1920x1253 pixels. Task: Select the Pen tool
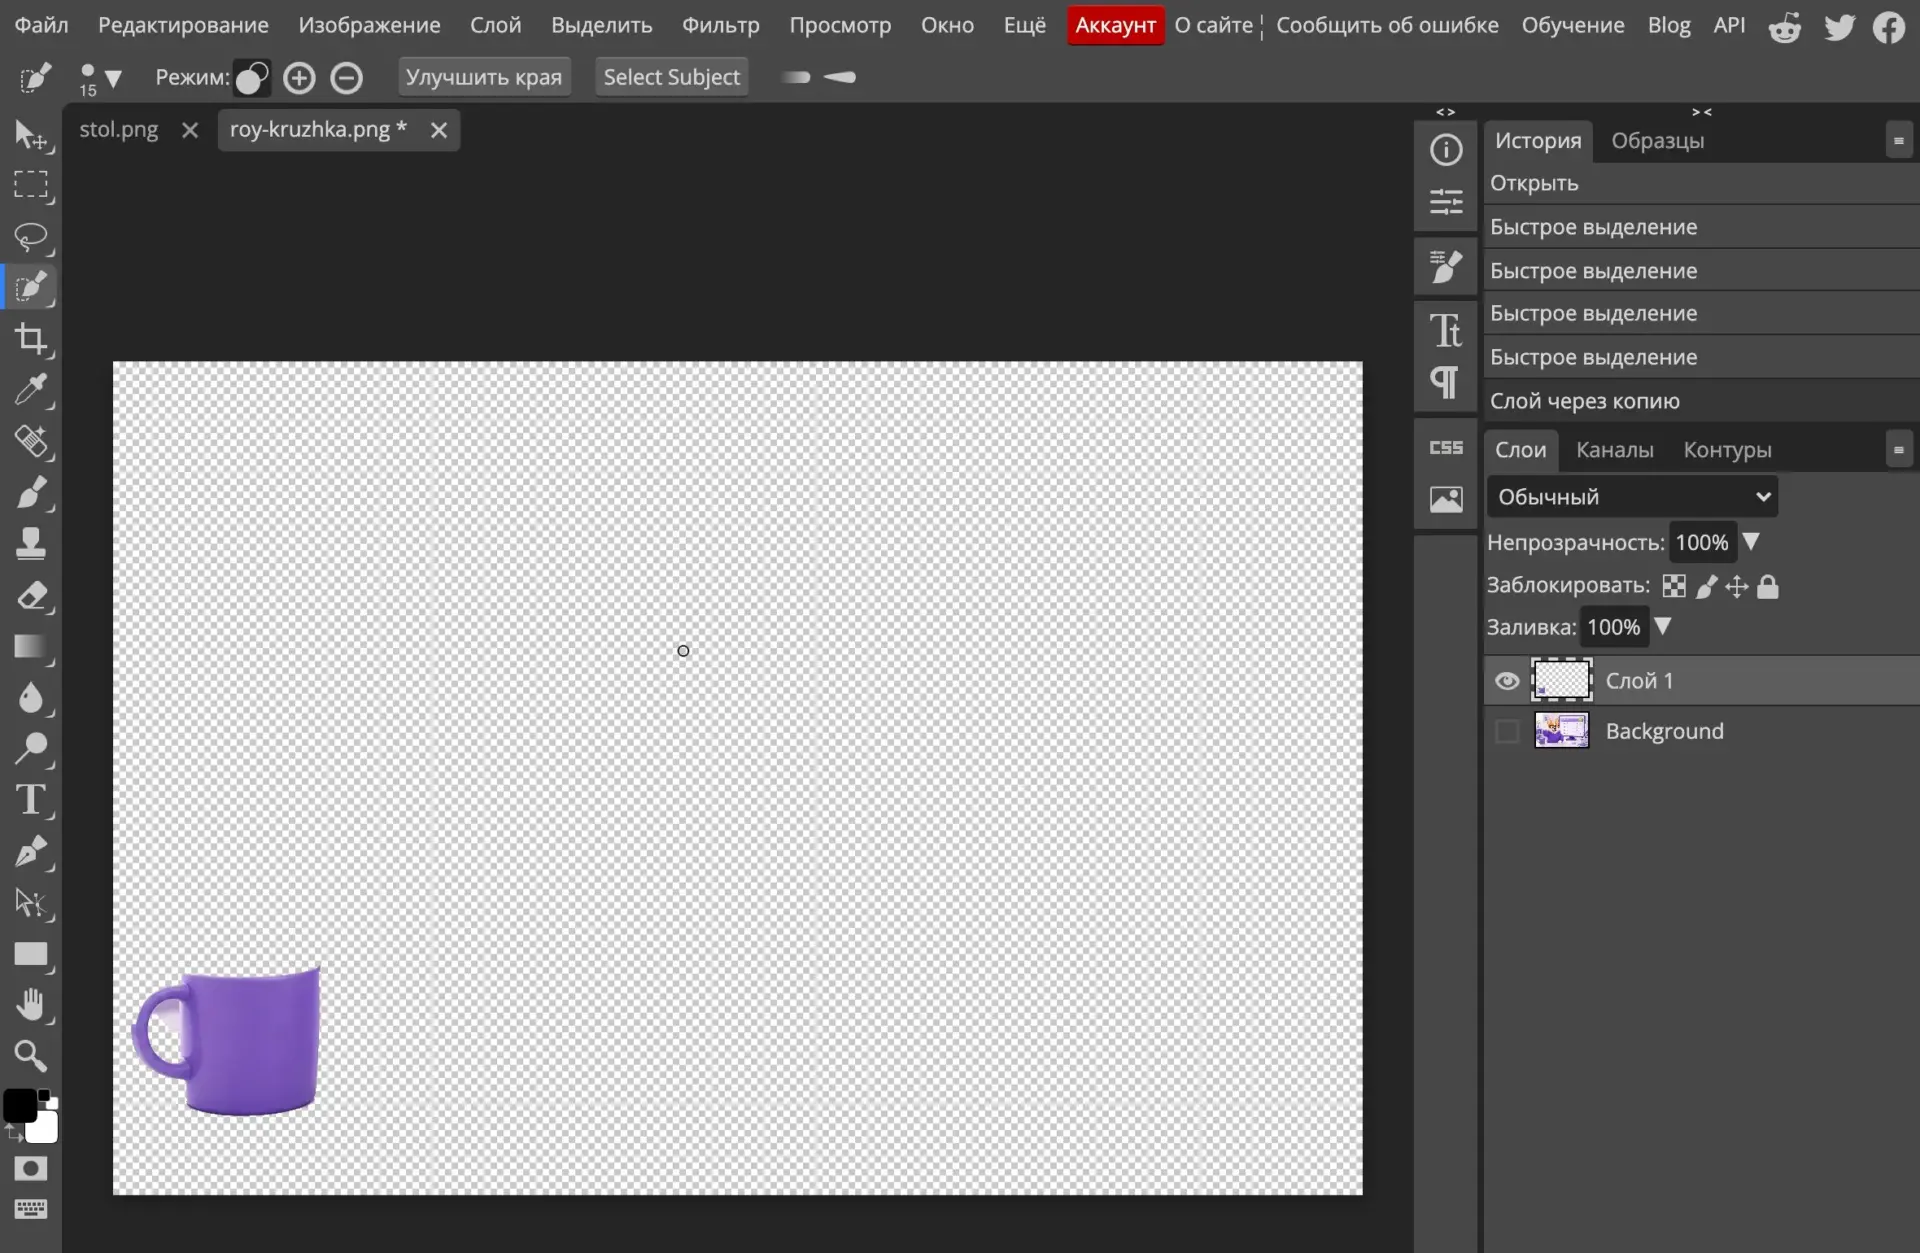[31, 852]
